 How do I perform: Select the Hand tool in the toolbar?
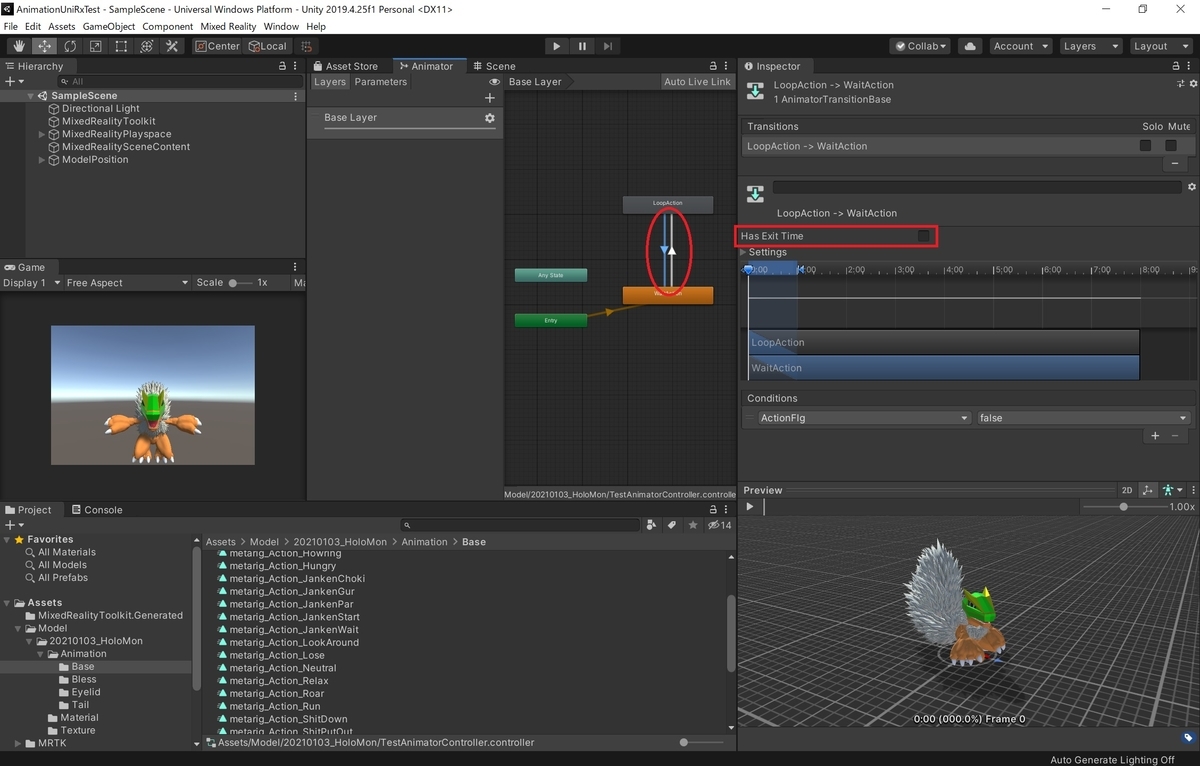19,46
